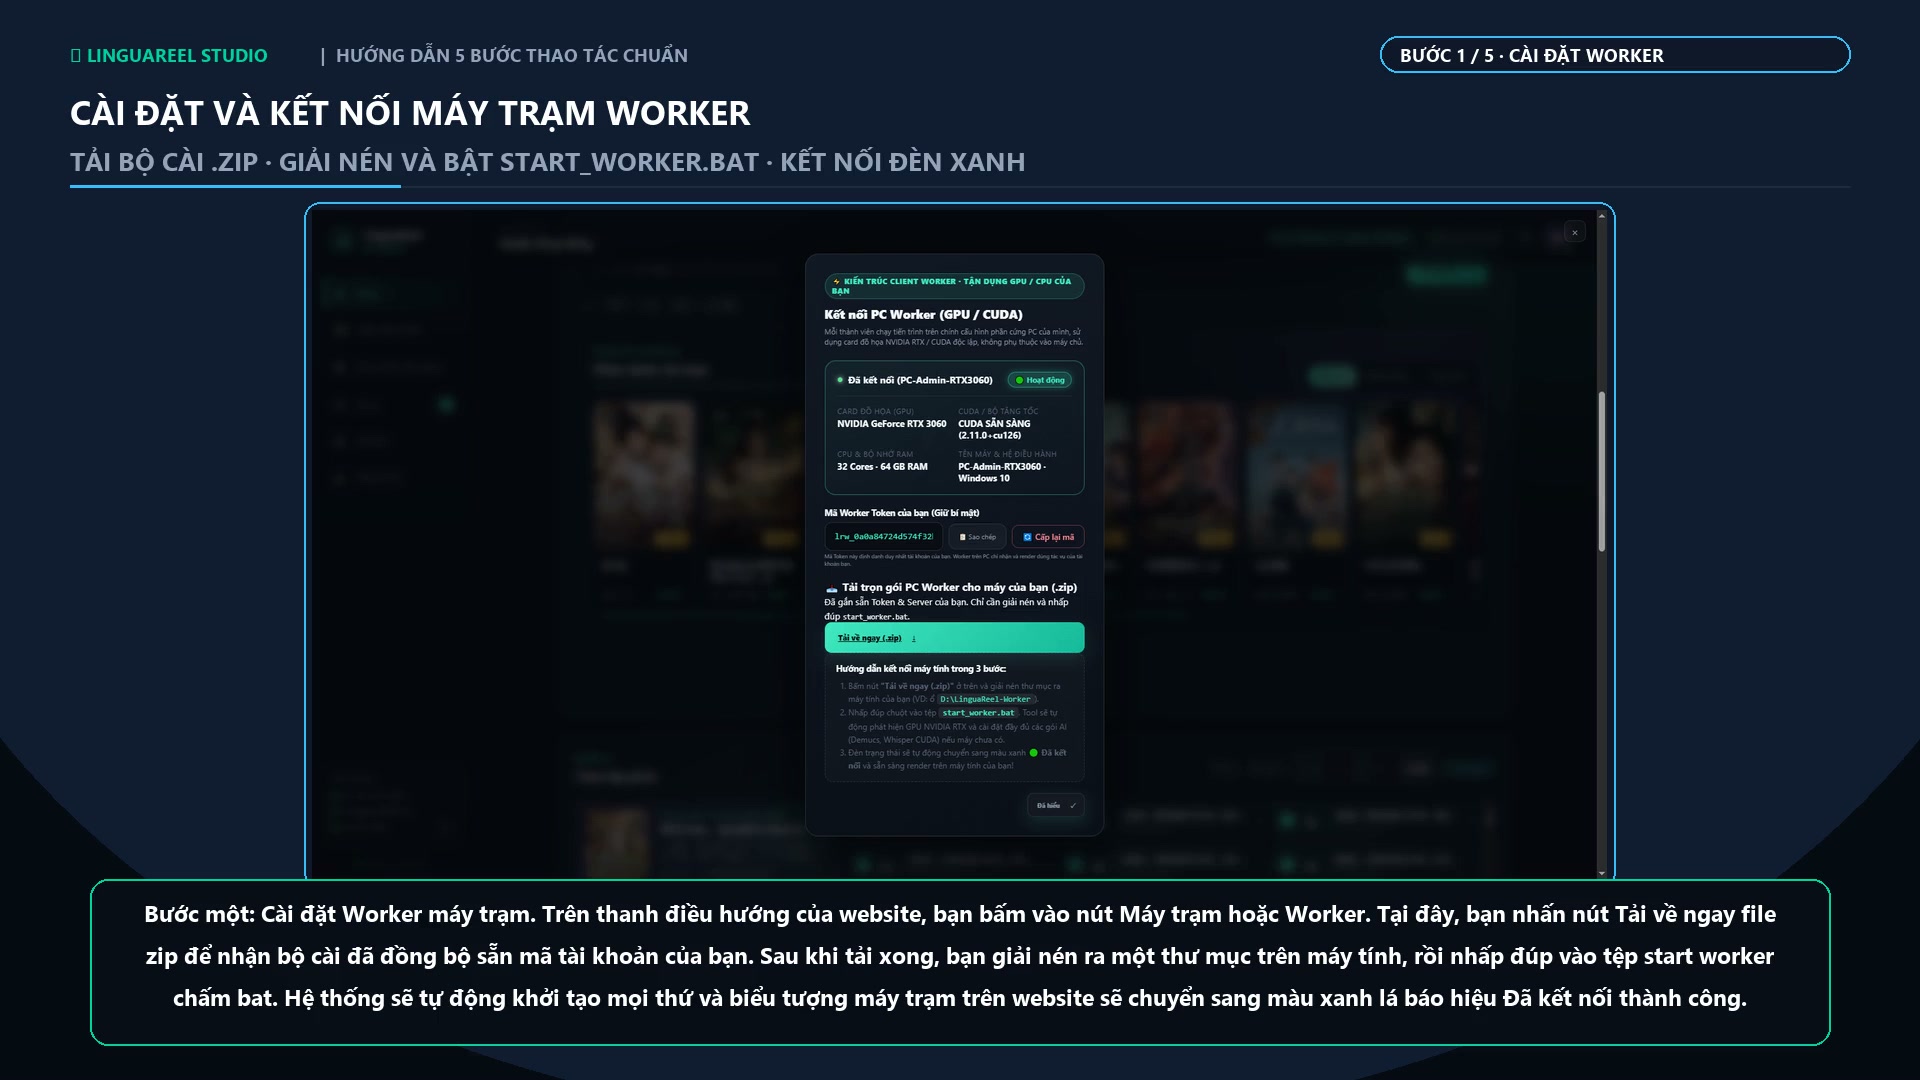
Task: Click the scrollbar down arrow of the screenshot panel
Action: point(1601,873)
